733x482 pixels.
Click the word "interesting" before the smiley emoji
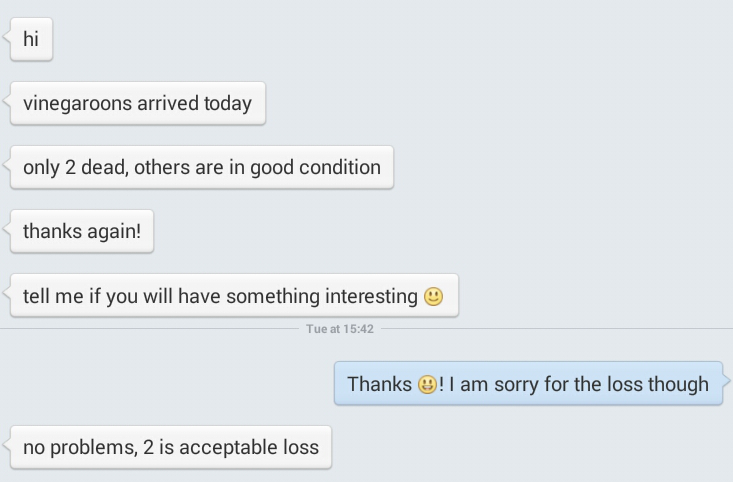[369, 296]
